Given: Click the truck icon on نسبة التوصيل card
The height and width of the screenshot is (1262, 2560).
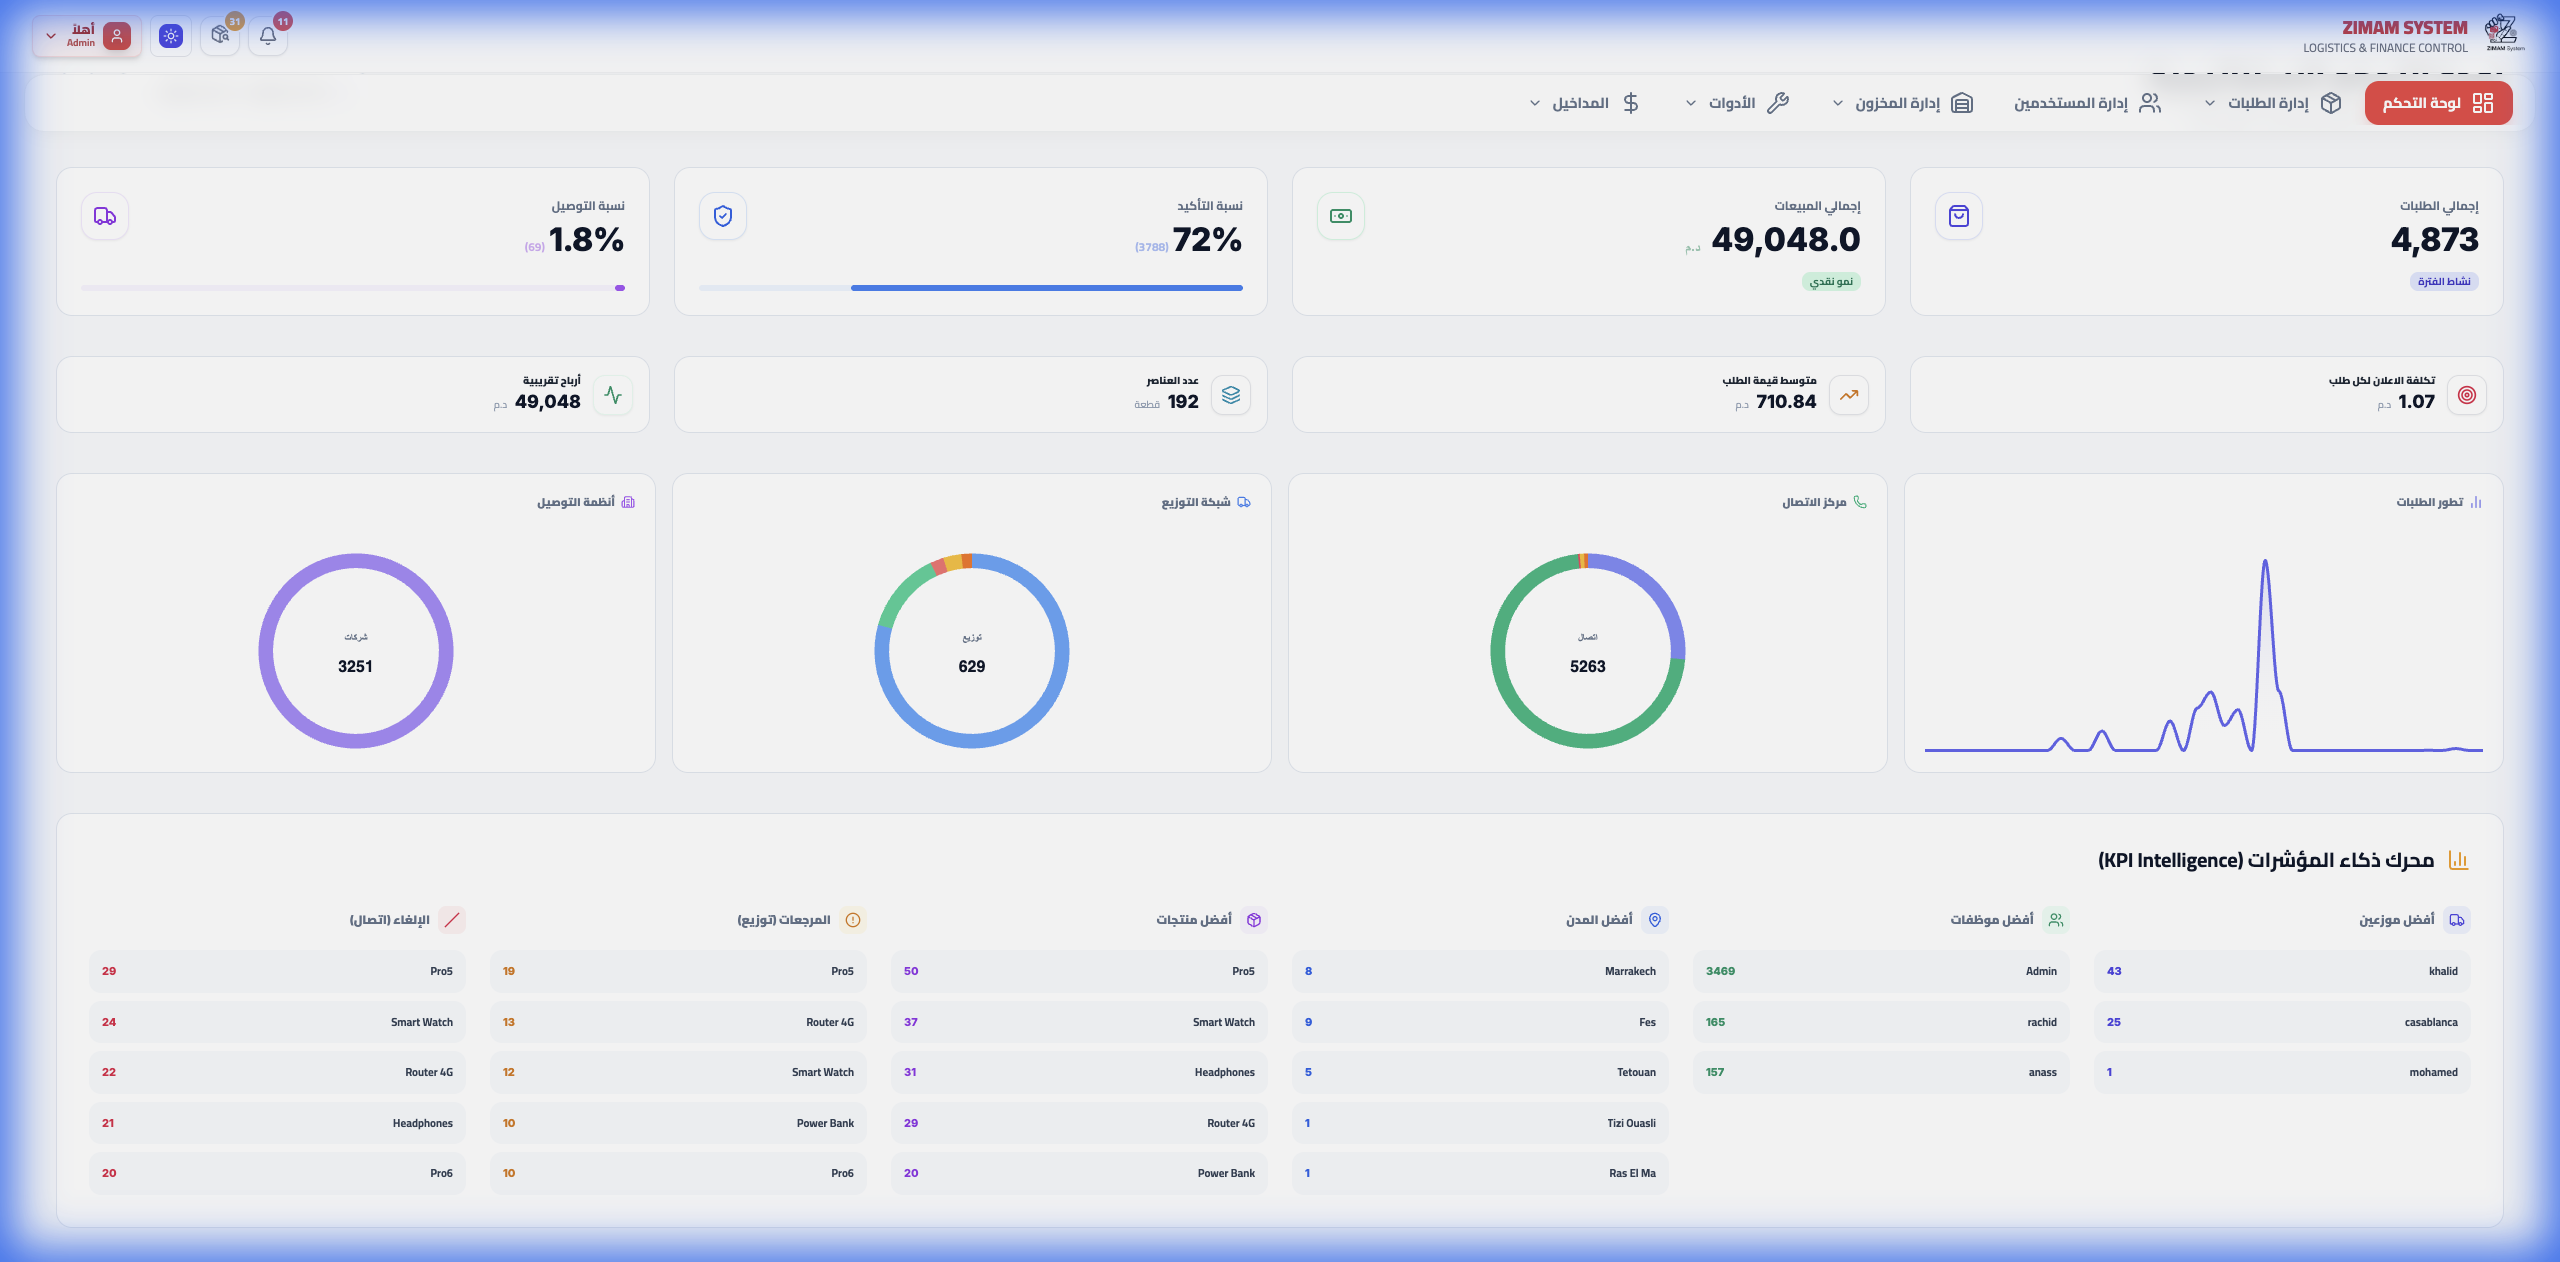Looking at the screenshot, I should (x=105, y=216).
